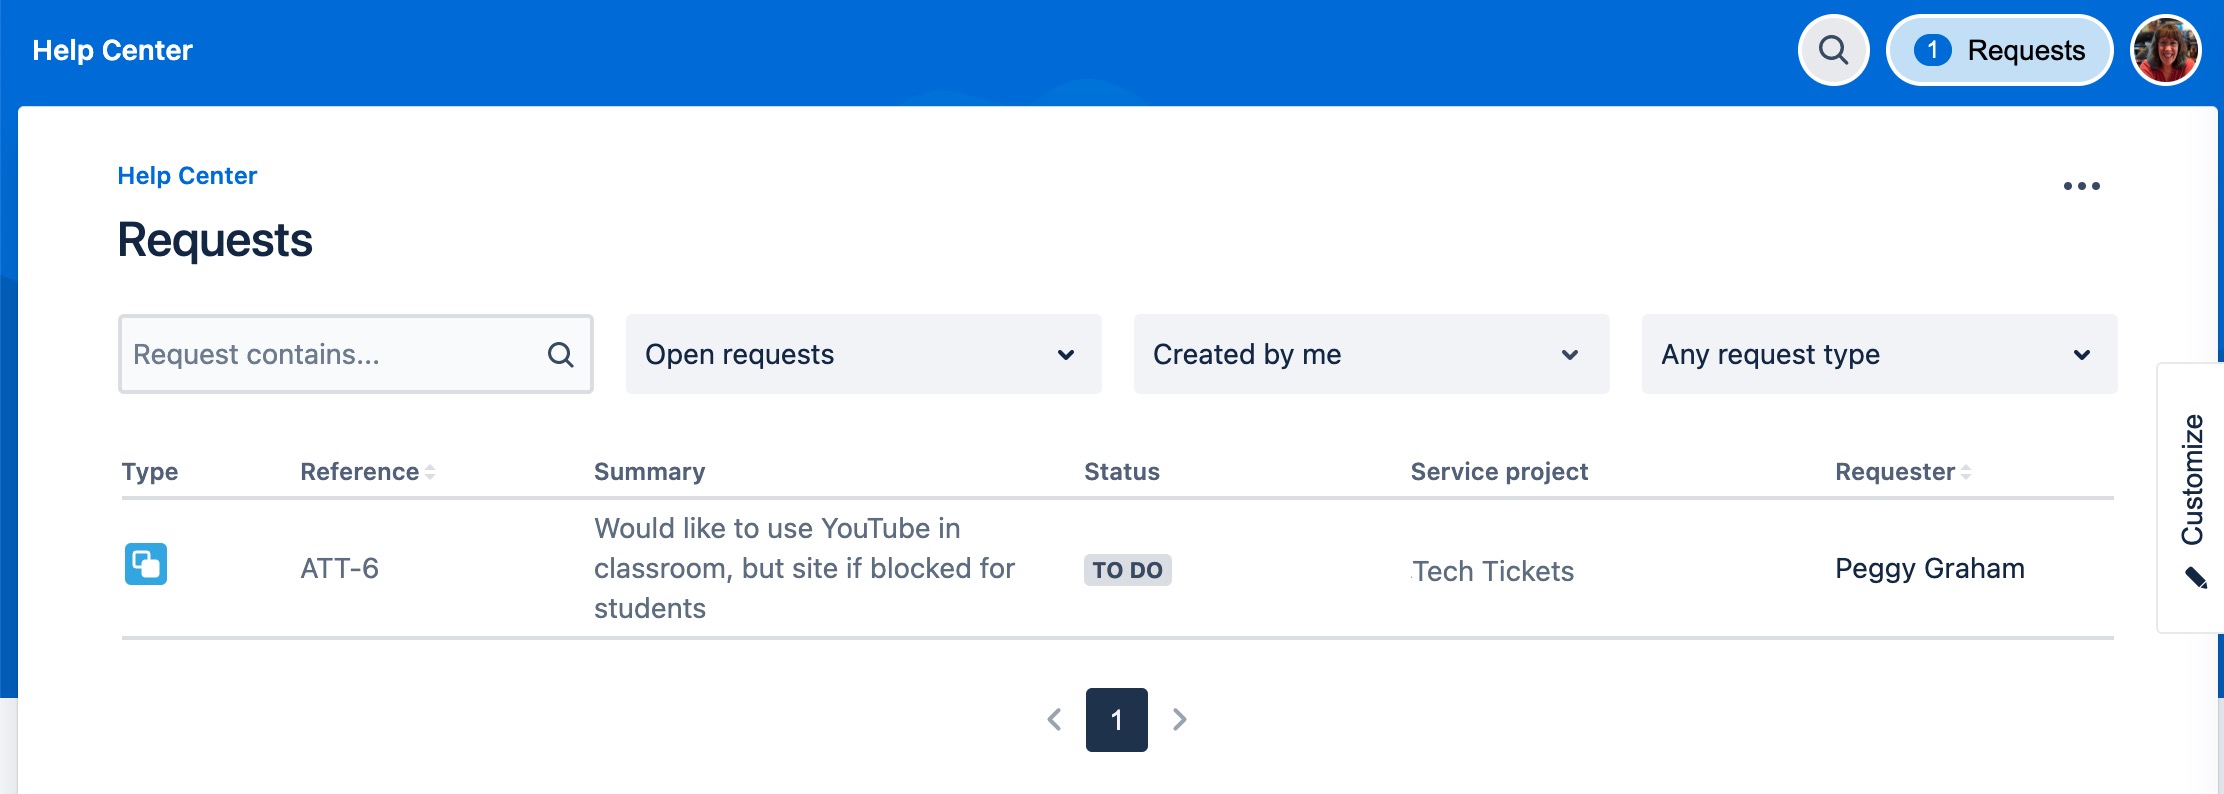The width and height of the screenshot is (2224, 794).
Task: Select page 1 in pagination
Action: (x=1117, y=720)
